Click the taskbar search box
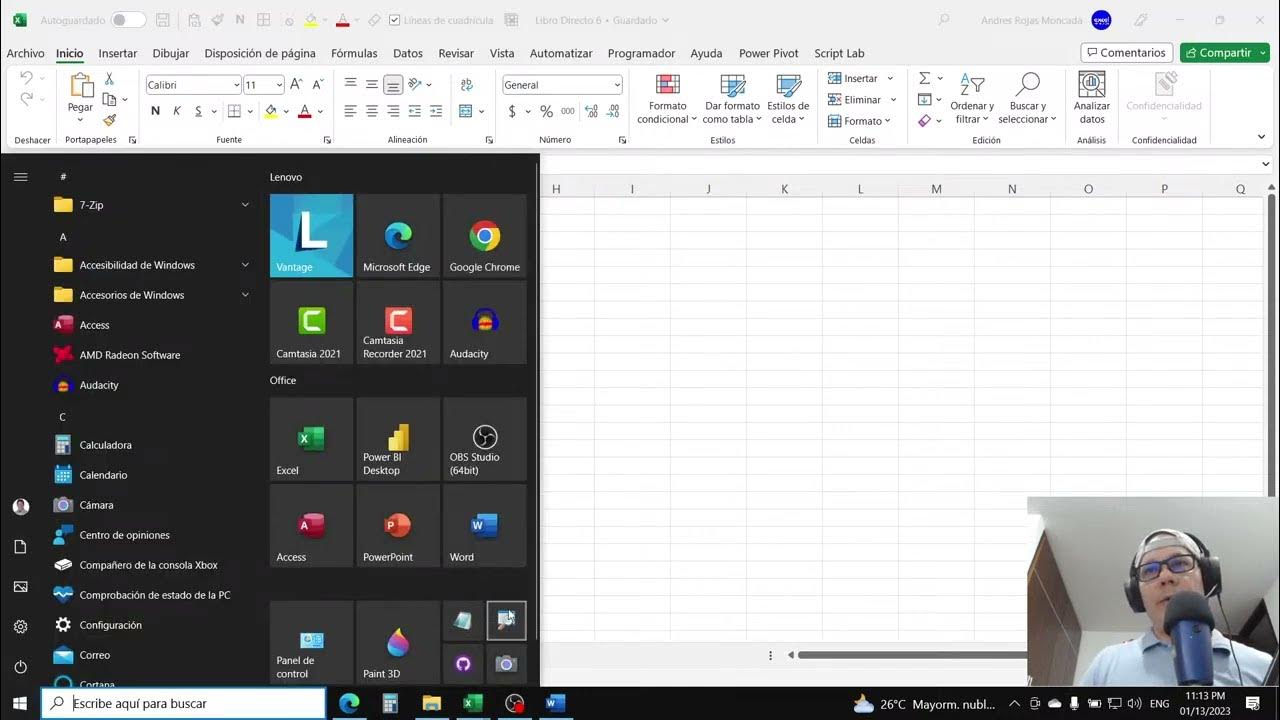 tap(183, 703)
